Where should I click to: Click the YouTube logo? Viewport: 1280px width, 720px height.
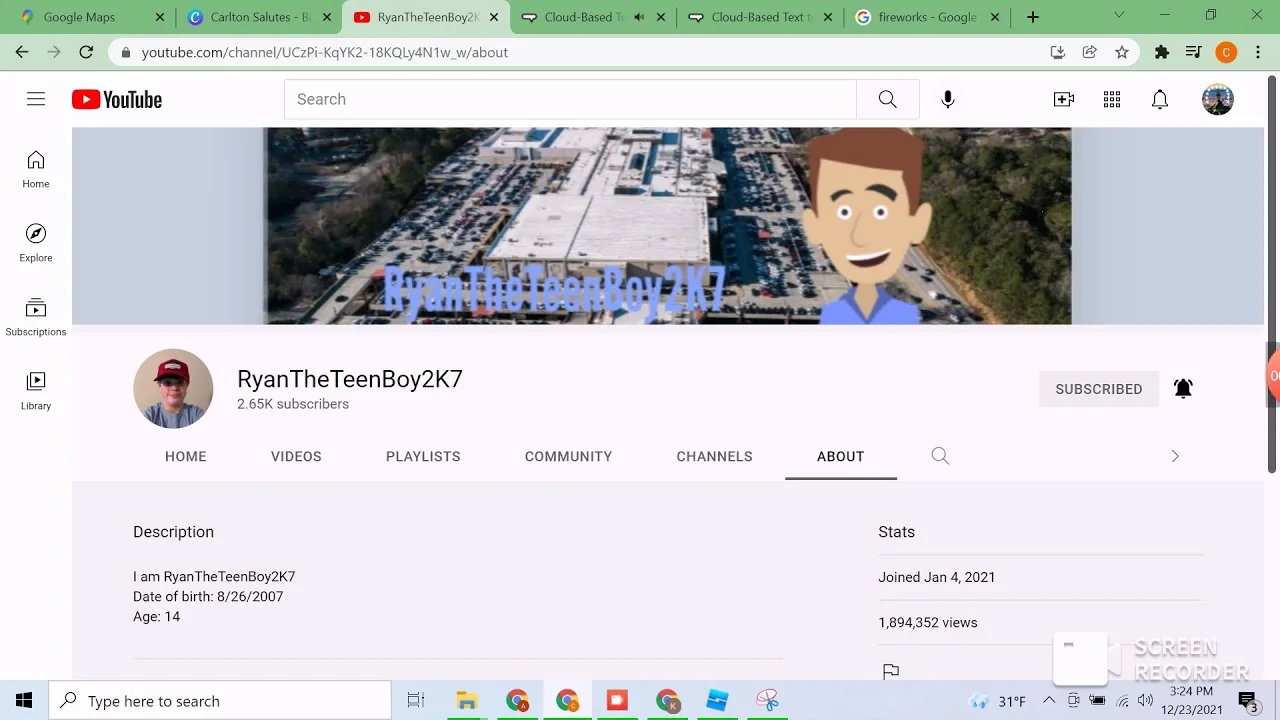click(x=117, y=99)
